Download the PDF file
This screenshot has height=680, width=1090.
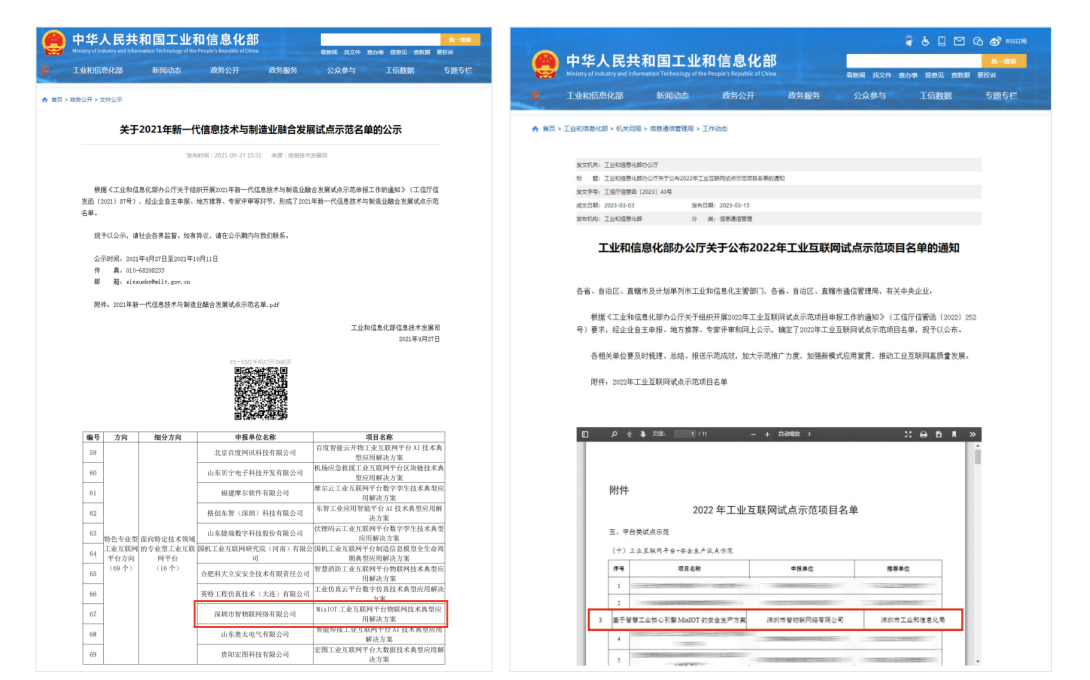pyautogui.click(x=940, y=434)
